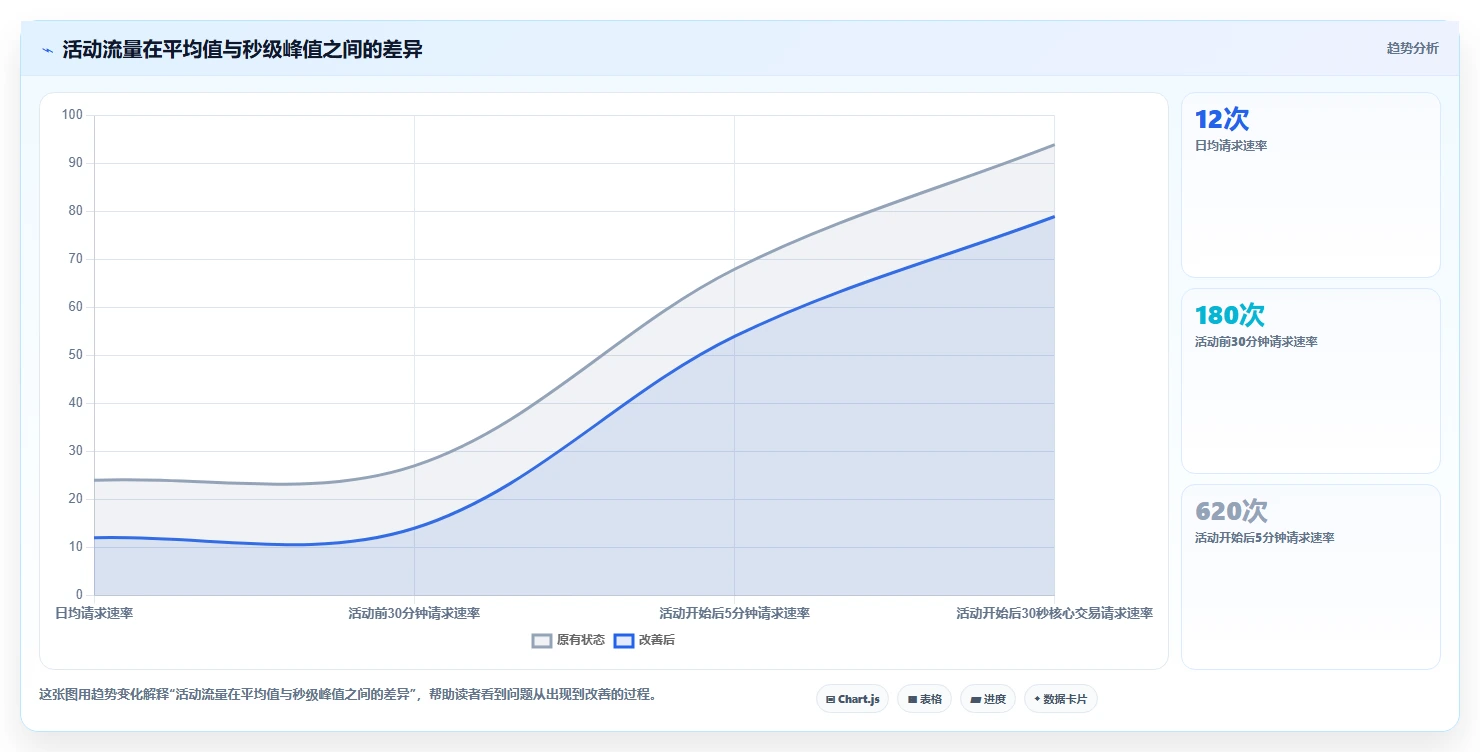Click the 活动前30分钟请求速率 card label
Image resolution: width=1480 pixels, height=752 pixels.
click(x=1256, y=342)
